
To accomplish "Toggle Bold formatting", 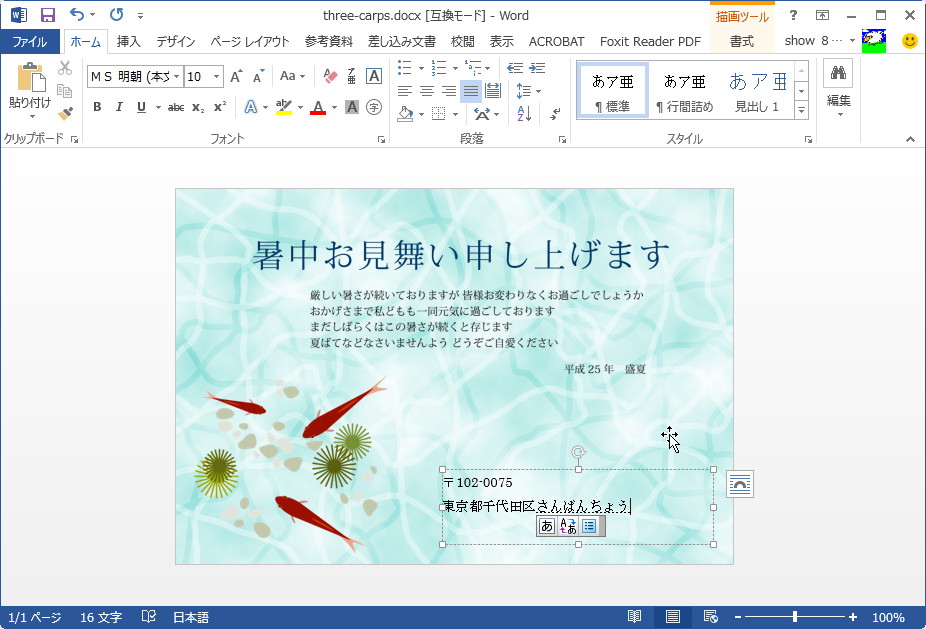I will [97, 105].
